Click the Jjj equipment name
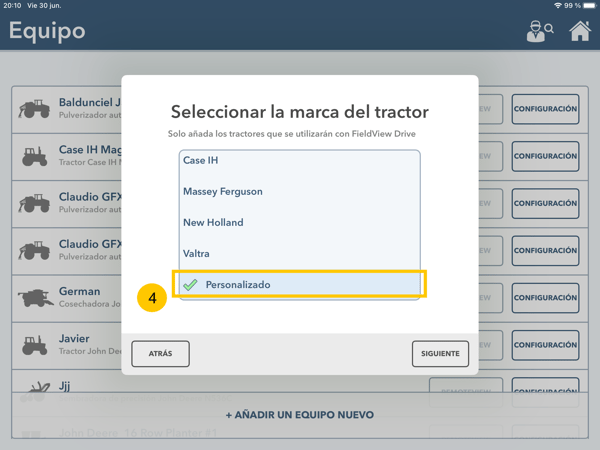The height and width of the screenshot is (450, 600). point(64,386)
